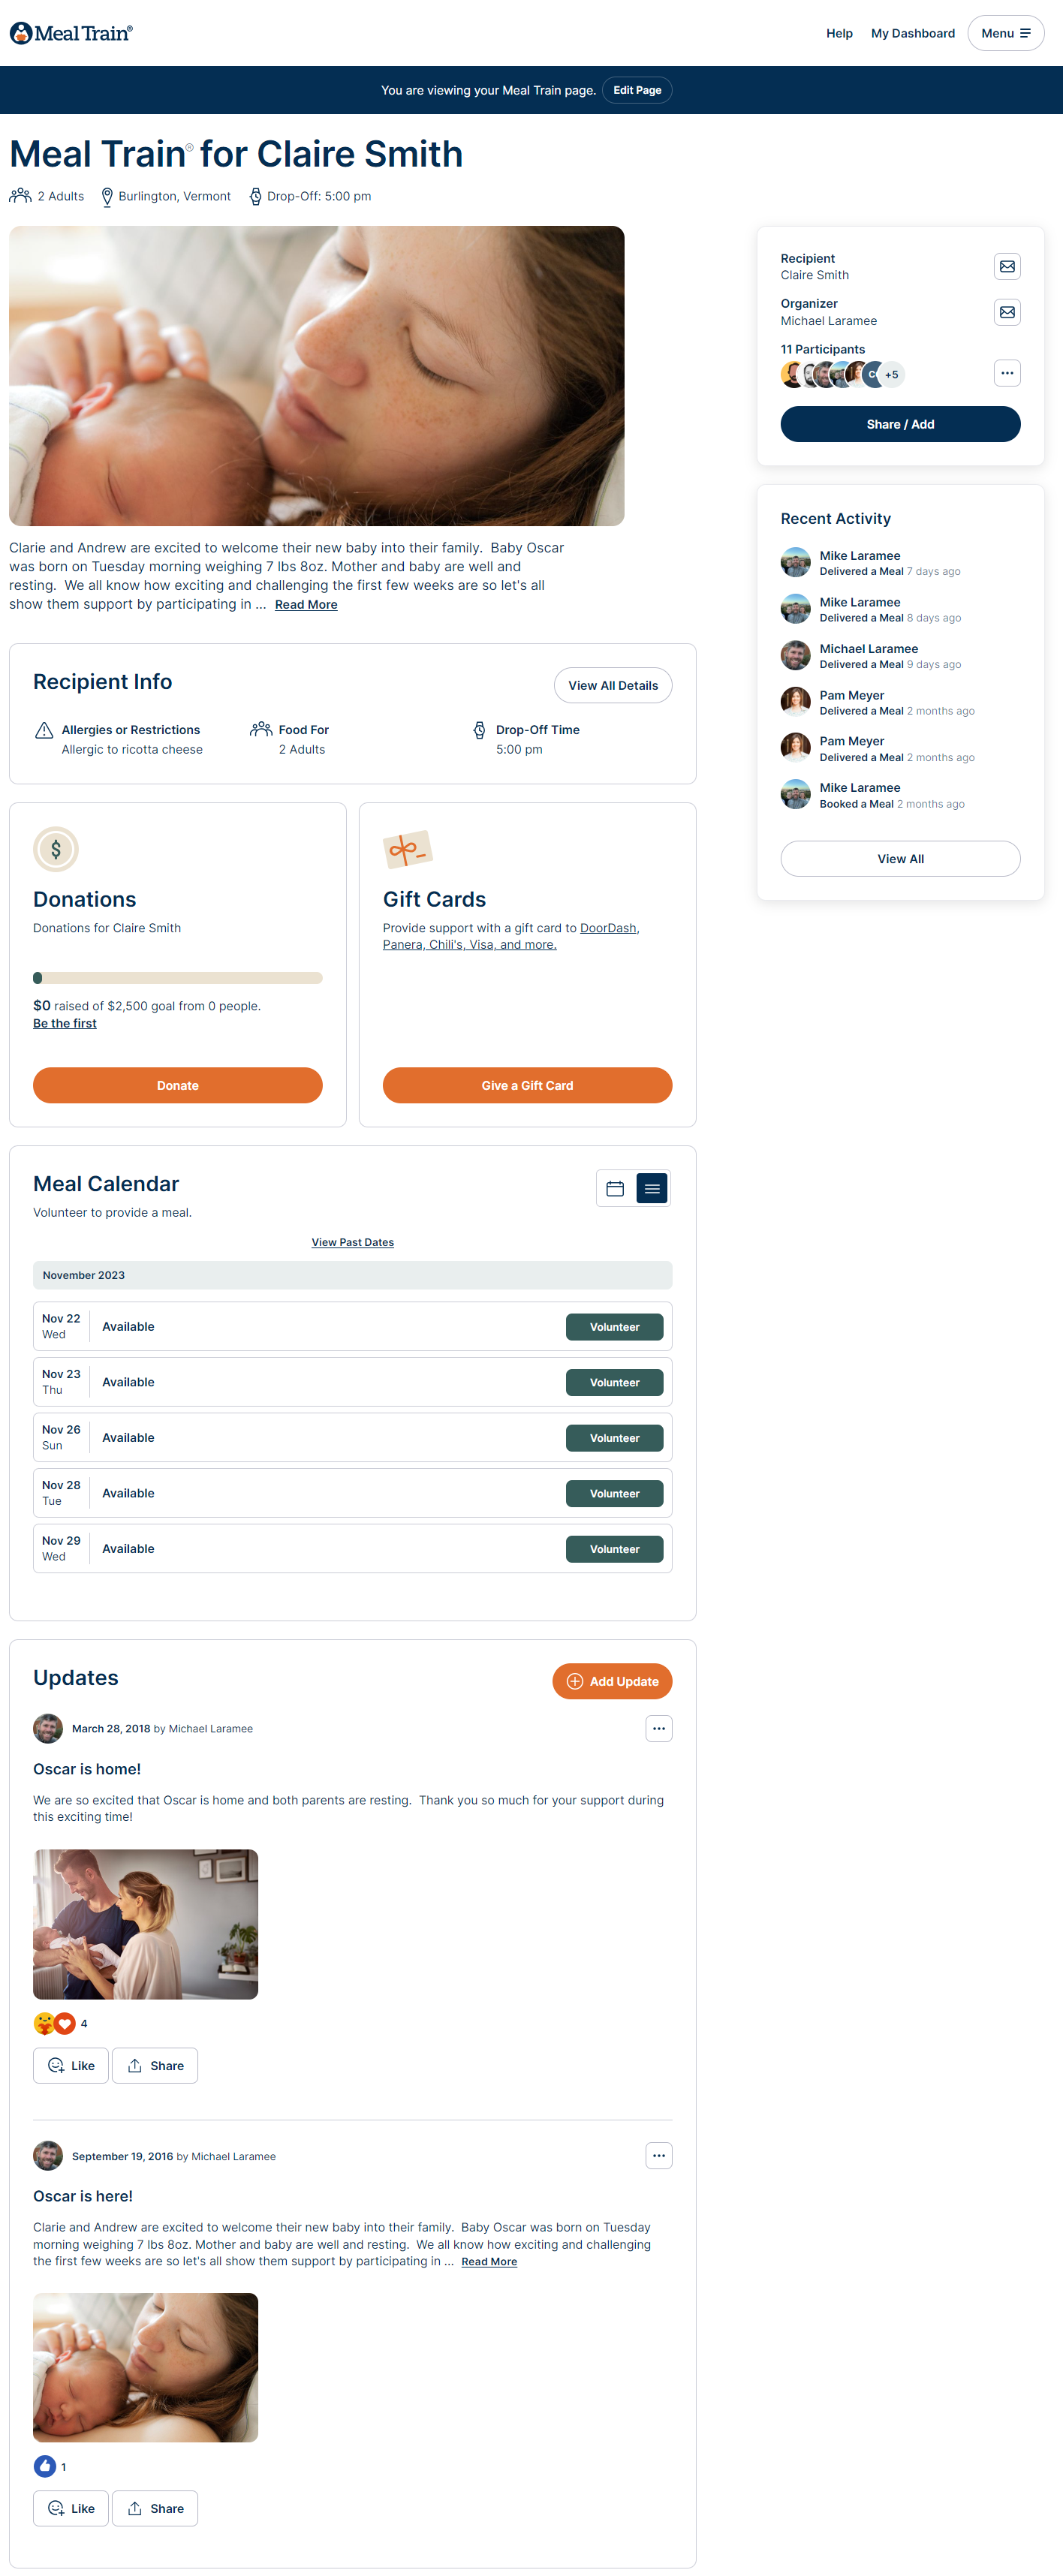Open the Menu dropdown
The height and width of the screenshot is (2576, 1063).
(1005, 33)
